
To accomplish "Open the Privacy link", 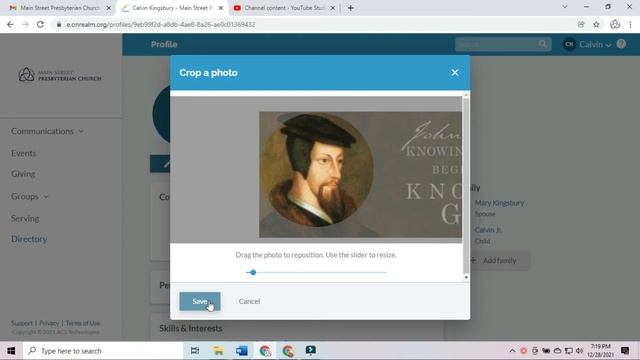I will point(49,323).
